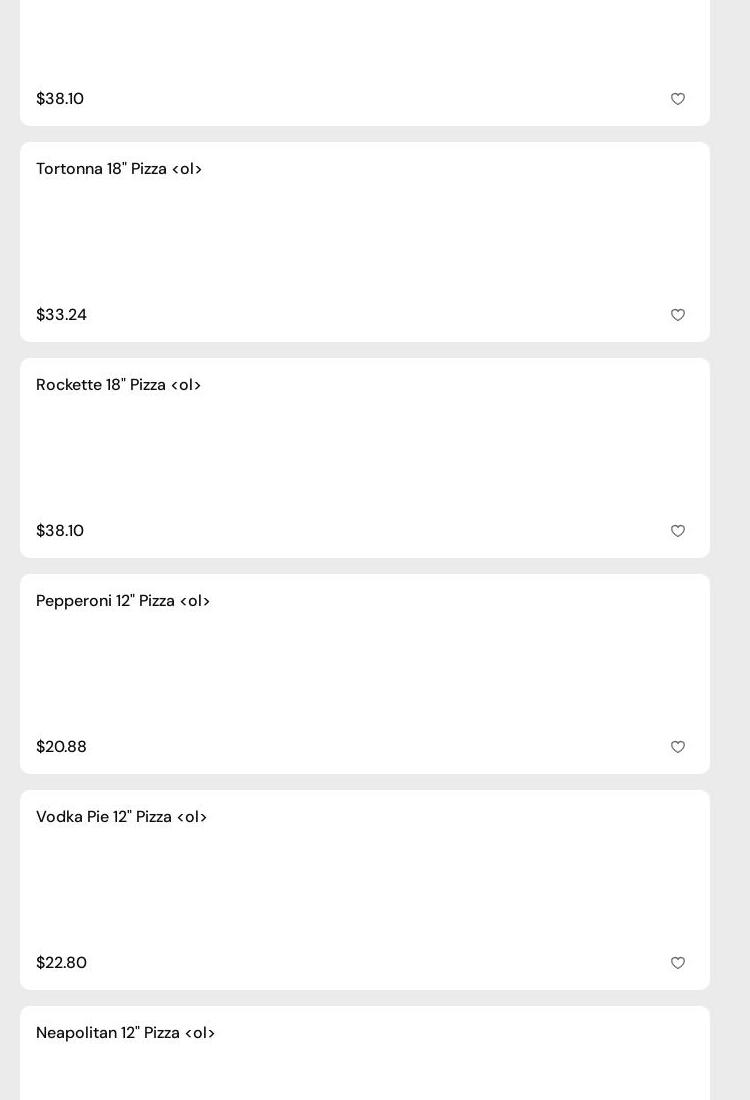This screenshot has width=750, height=1100.
Task: Toggle favorite heart for Vodka Pie 12" Pizza
Action: pyautogui.click(x=678, y=963)
